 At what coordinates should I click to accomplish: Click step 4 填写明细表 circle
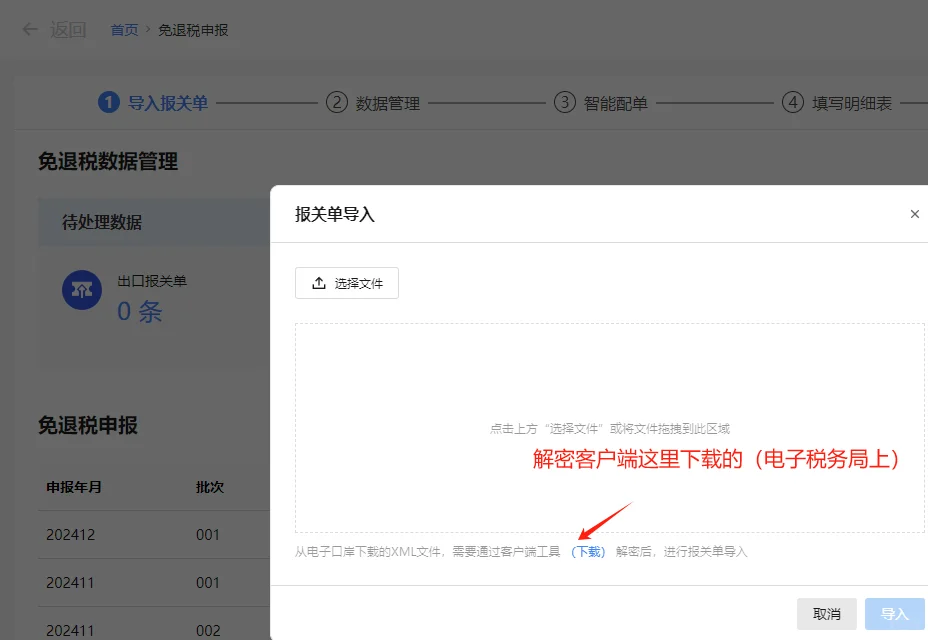pos(792,102)
